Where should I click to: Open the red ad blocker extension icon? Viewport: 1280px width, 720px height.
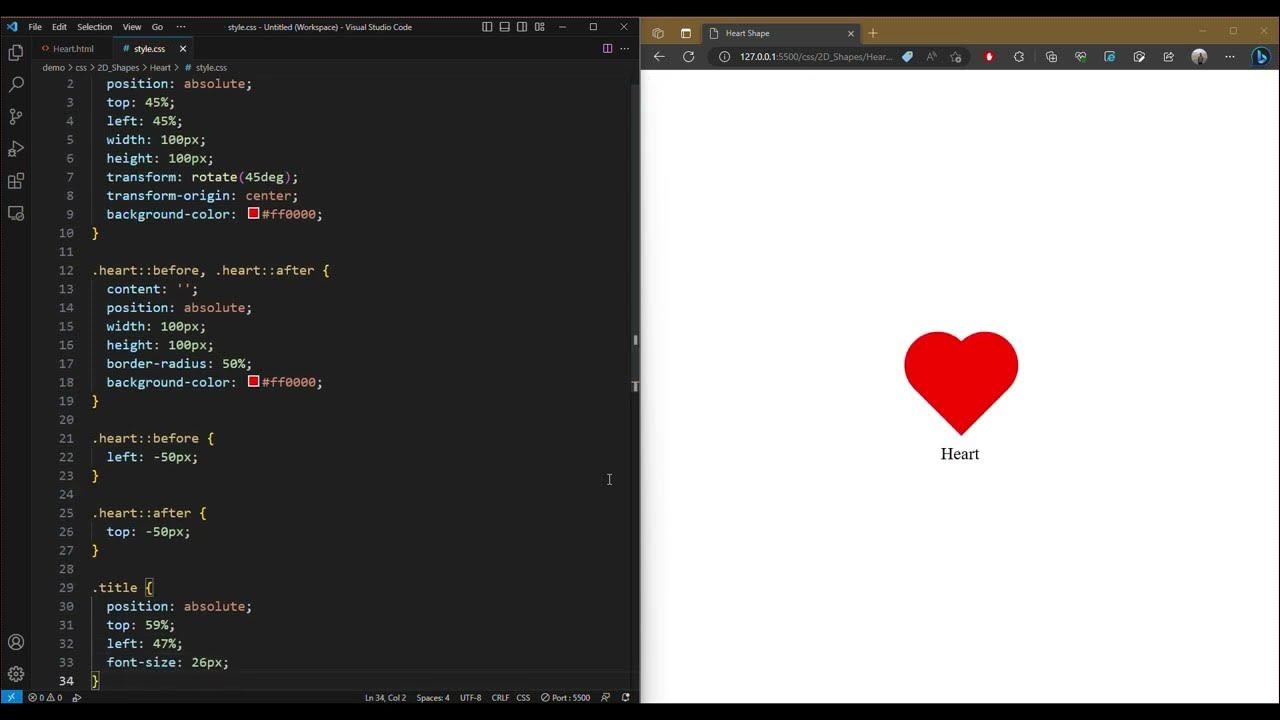[x=989, y=57]
